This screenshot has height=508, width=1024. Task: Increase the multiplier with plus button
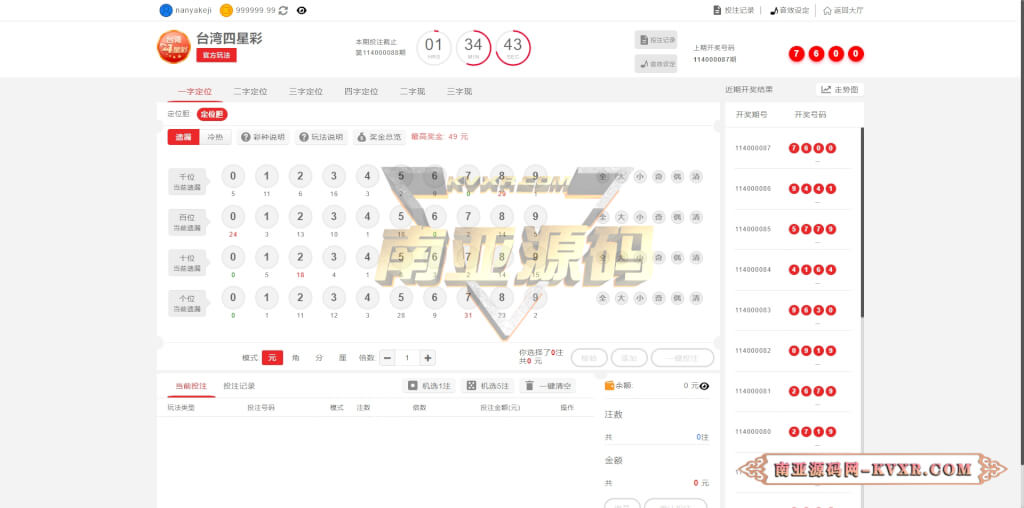click(428, 358)
